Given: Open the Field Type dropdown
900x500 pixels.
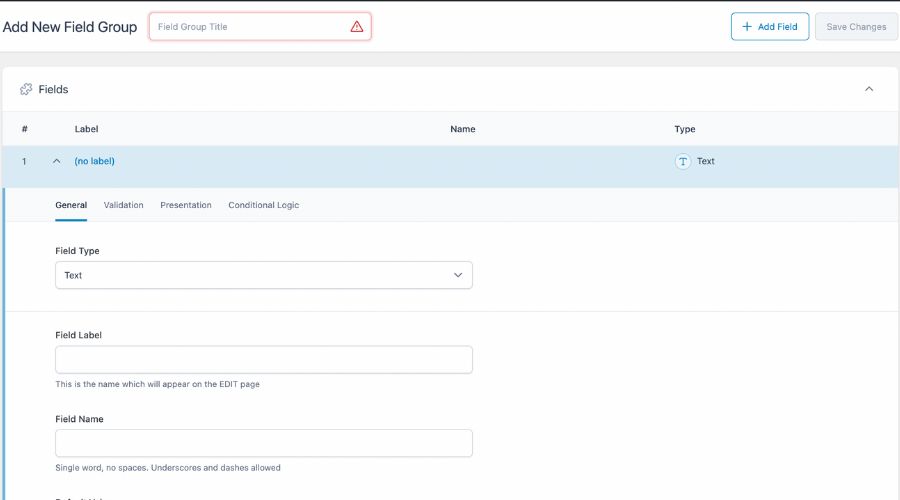Looking at the screenshot, I should click(x=263, y=275).
